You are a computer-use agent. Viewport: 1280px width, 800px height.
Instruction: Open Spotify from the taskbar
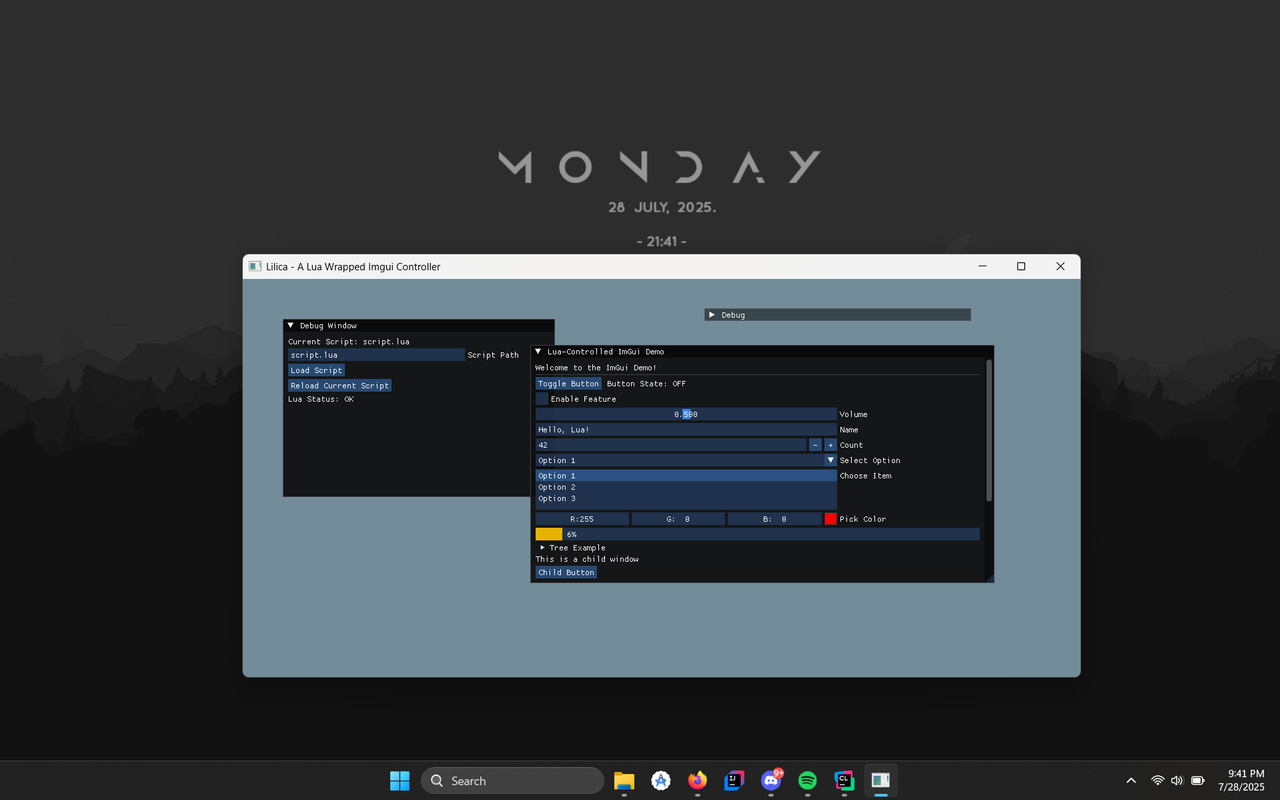pyautogui.click(x=807, y=781)
